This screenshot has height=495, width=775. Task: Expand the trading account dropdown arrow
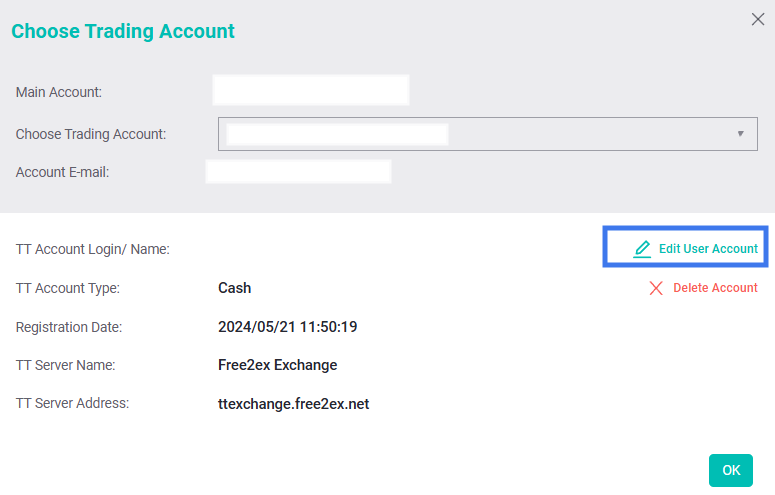[x=740, y=133]
